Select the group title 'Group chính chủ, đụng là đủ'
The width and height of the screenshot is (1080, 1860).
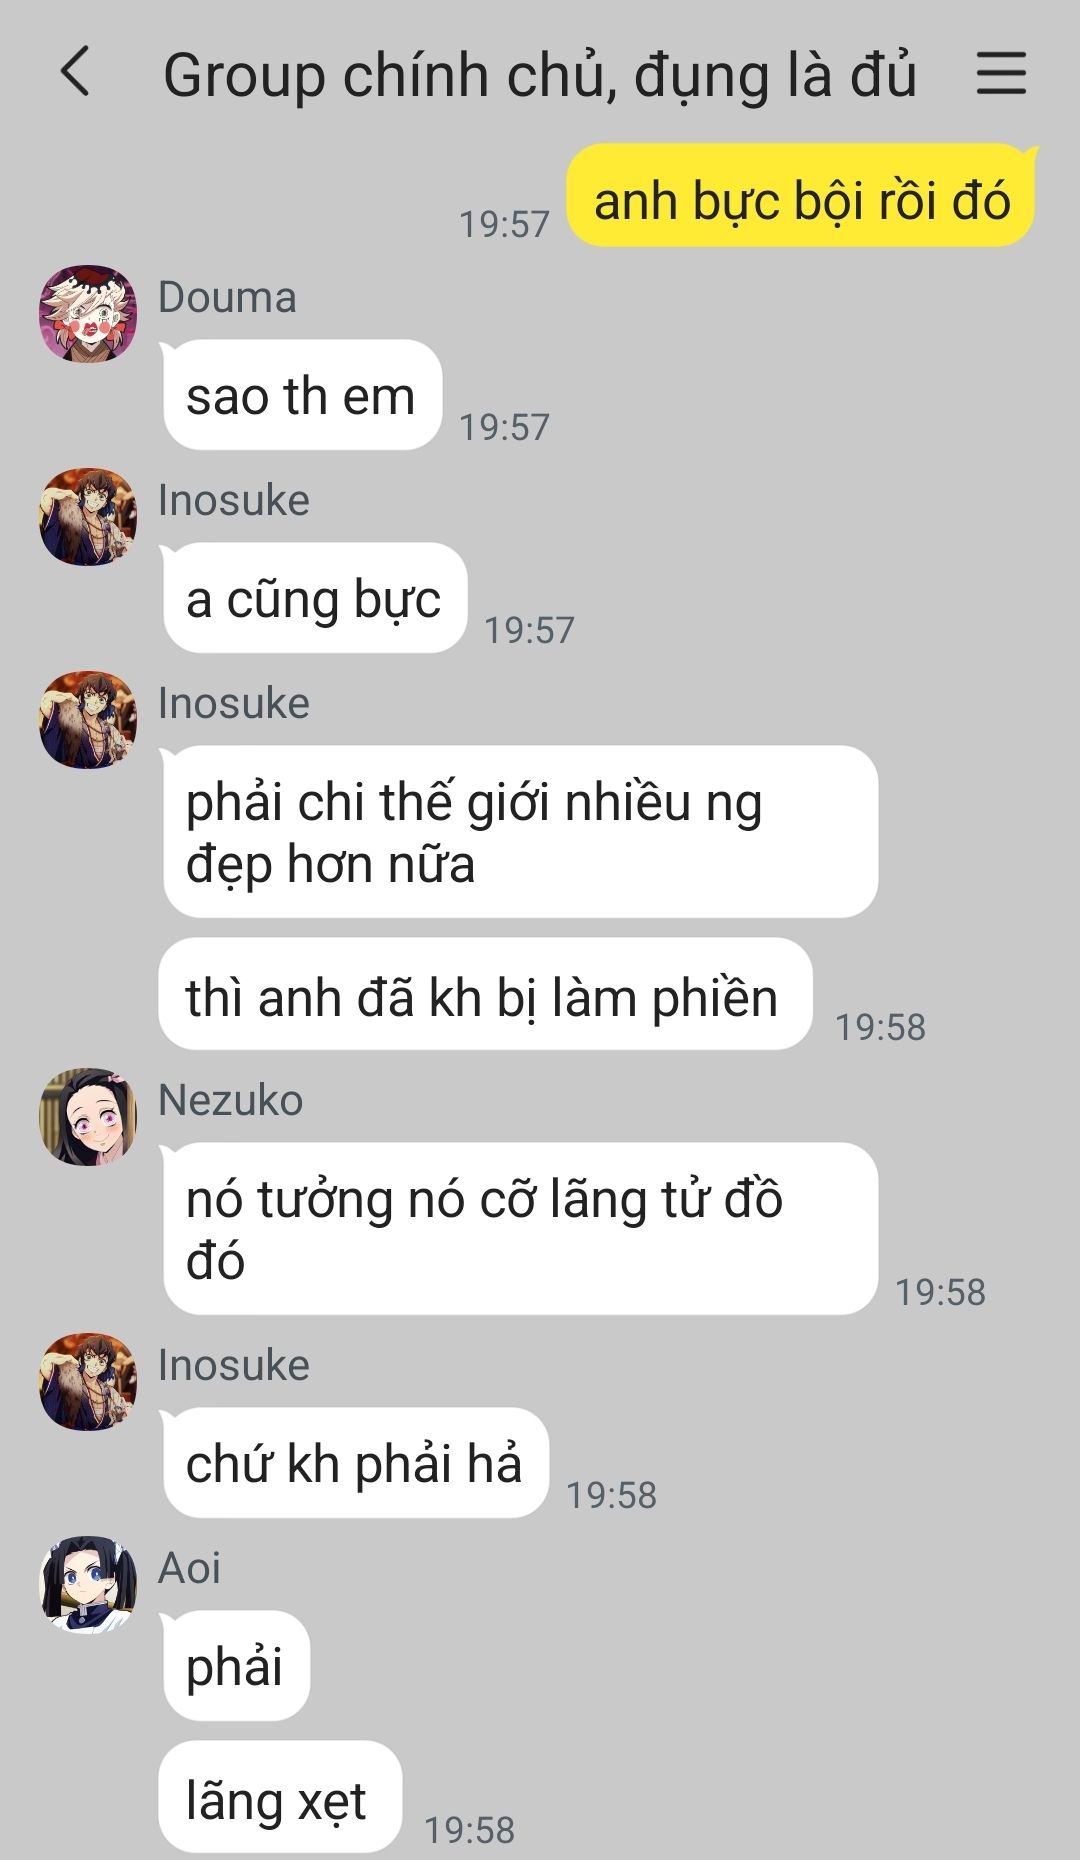tap(540, 75)
